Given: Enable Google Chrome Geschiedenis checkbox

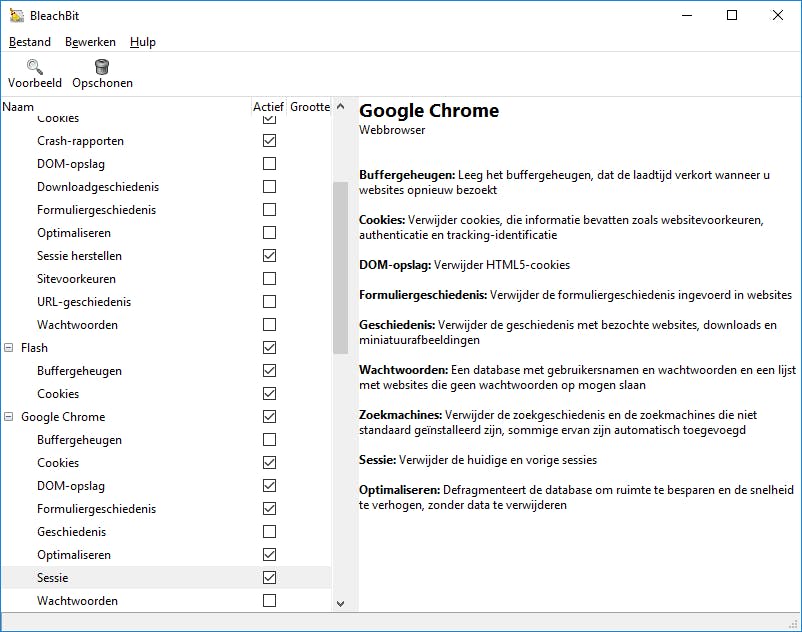Looking at the screenshot, I should 270,532.
